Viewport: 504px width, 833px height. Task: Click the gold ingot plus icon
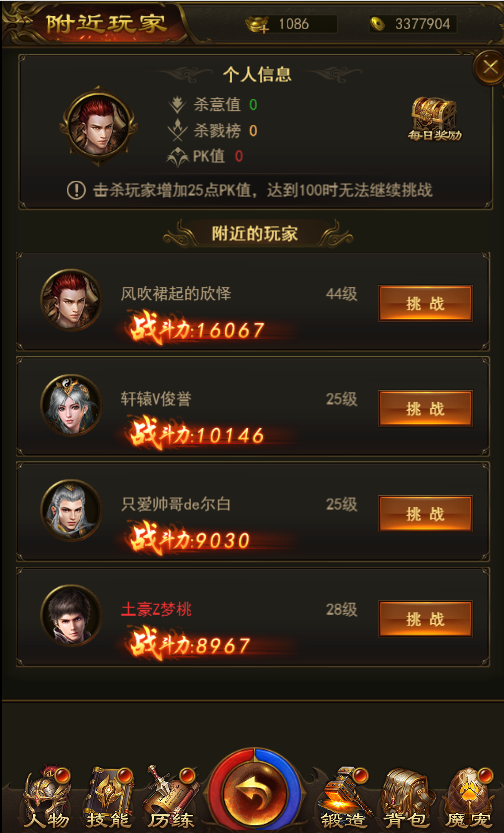[x=258, y=24]
